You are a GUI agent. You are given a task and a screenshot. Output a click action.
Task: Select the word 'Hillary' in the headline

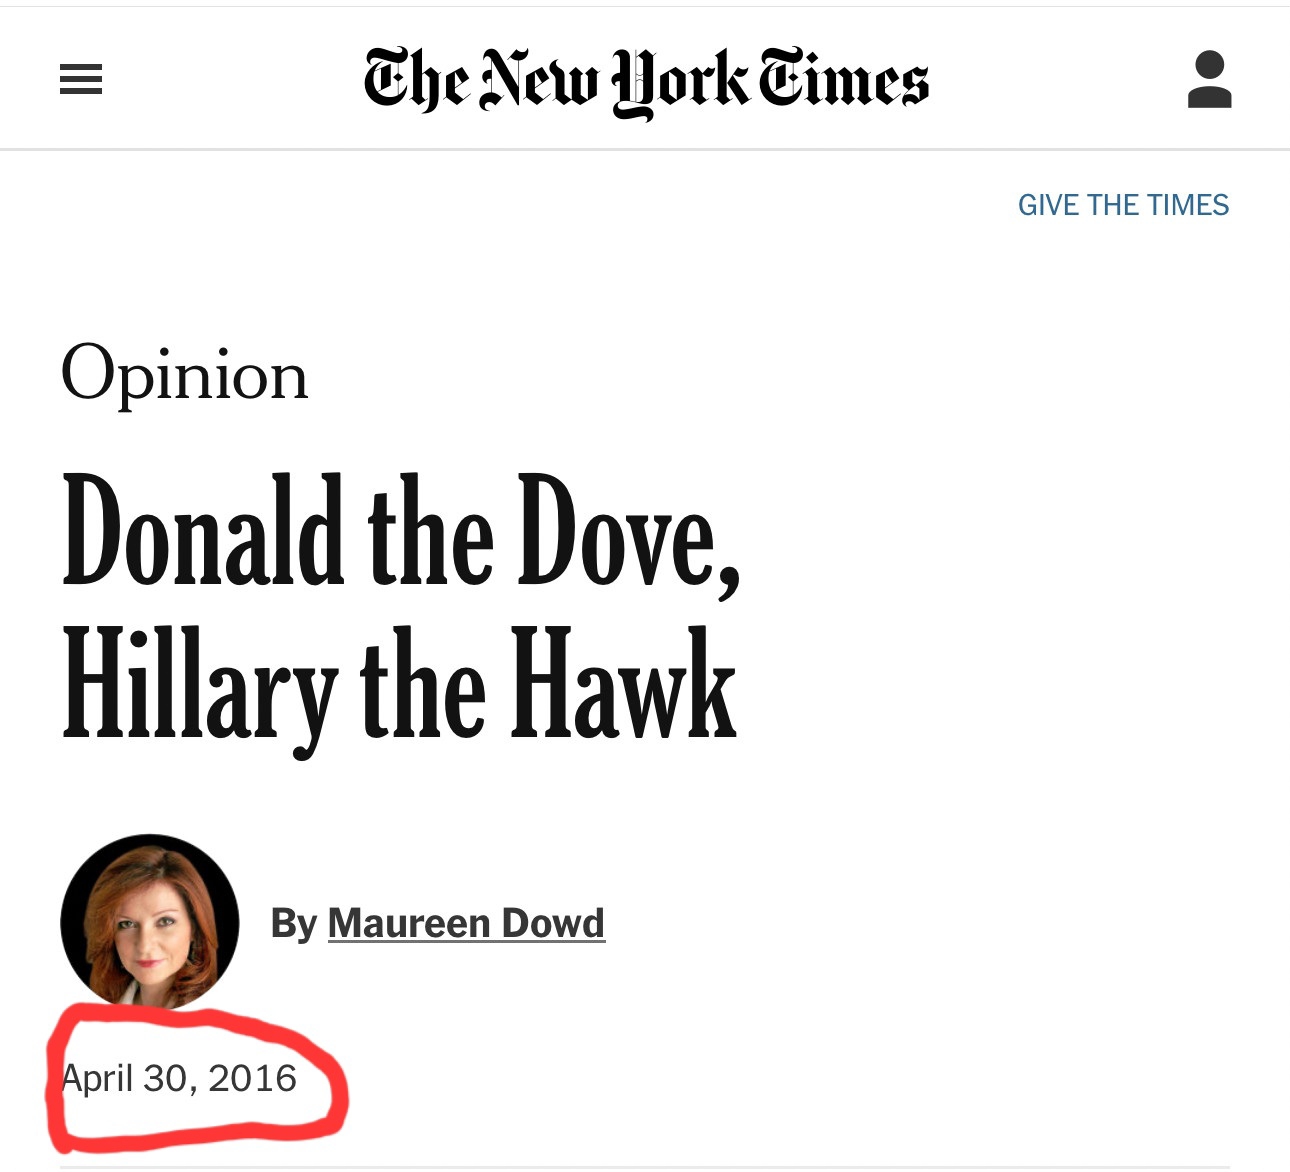(x=199, y=686)
